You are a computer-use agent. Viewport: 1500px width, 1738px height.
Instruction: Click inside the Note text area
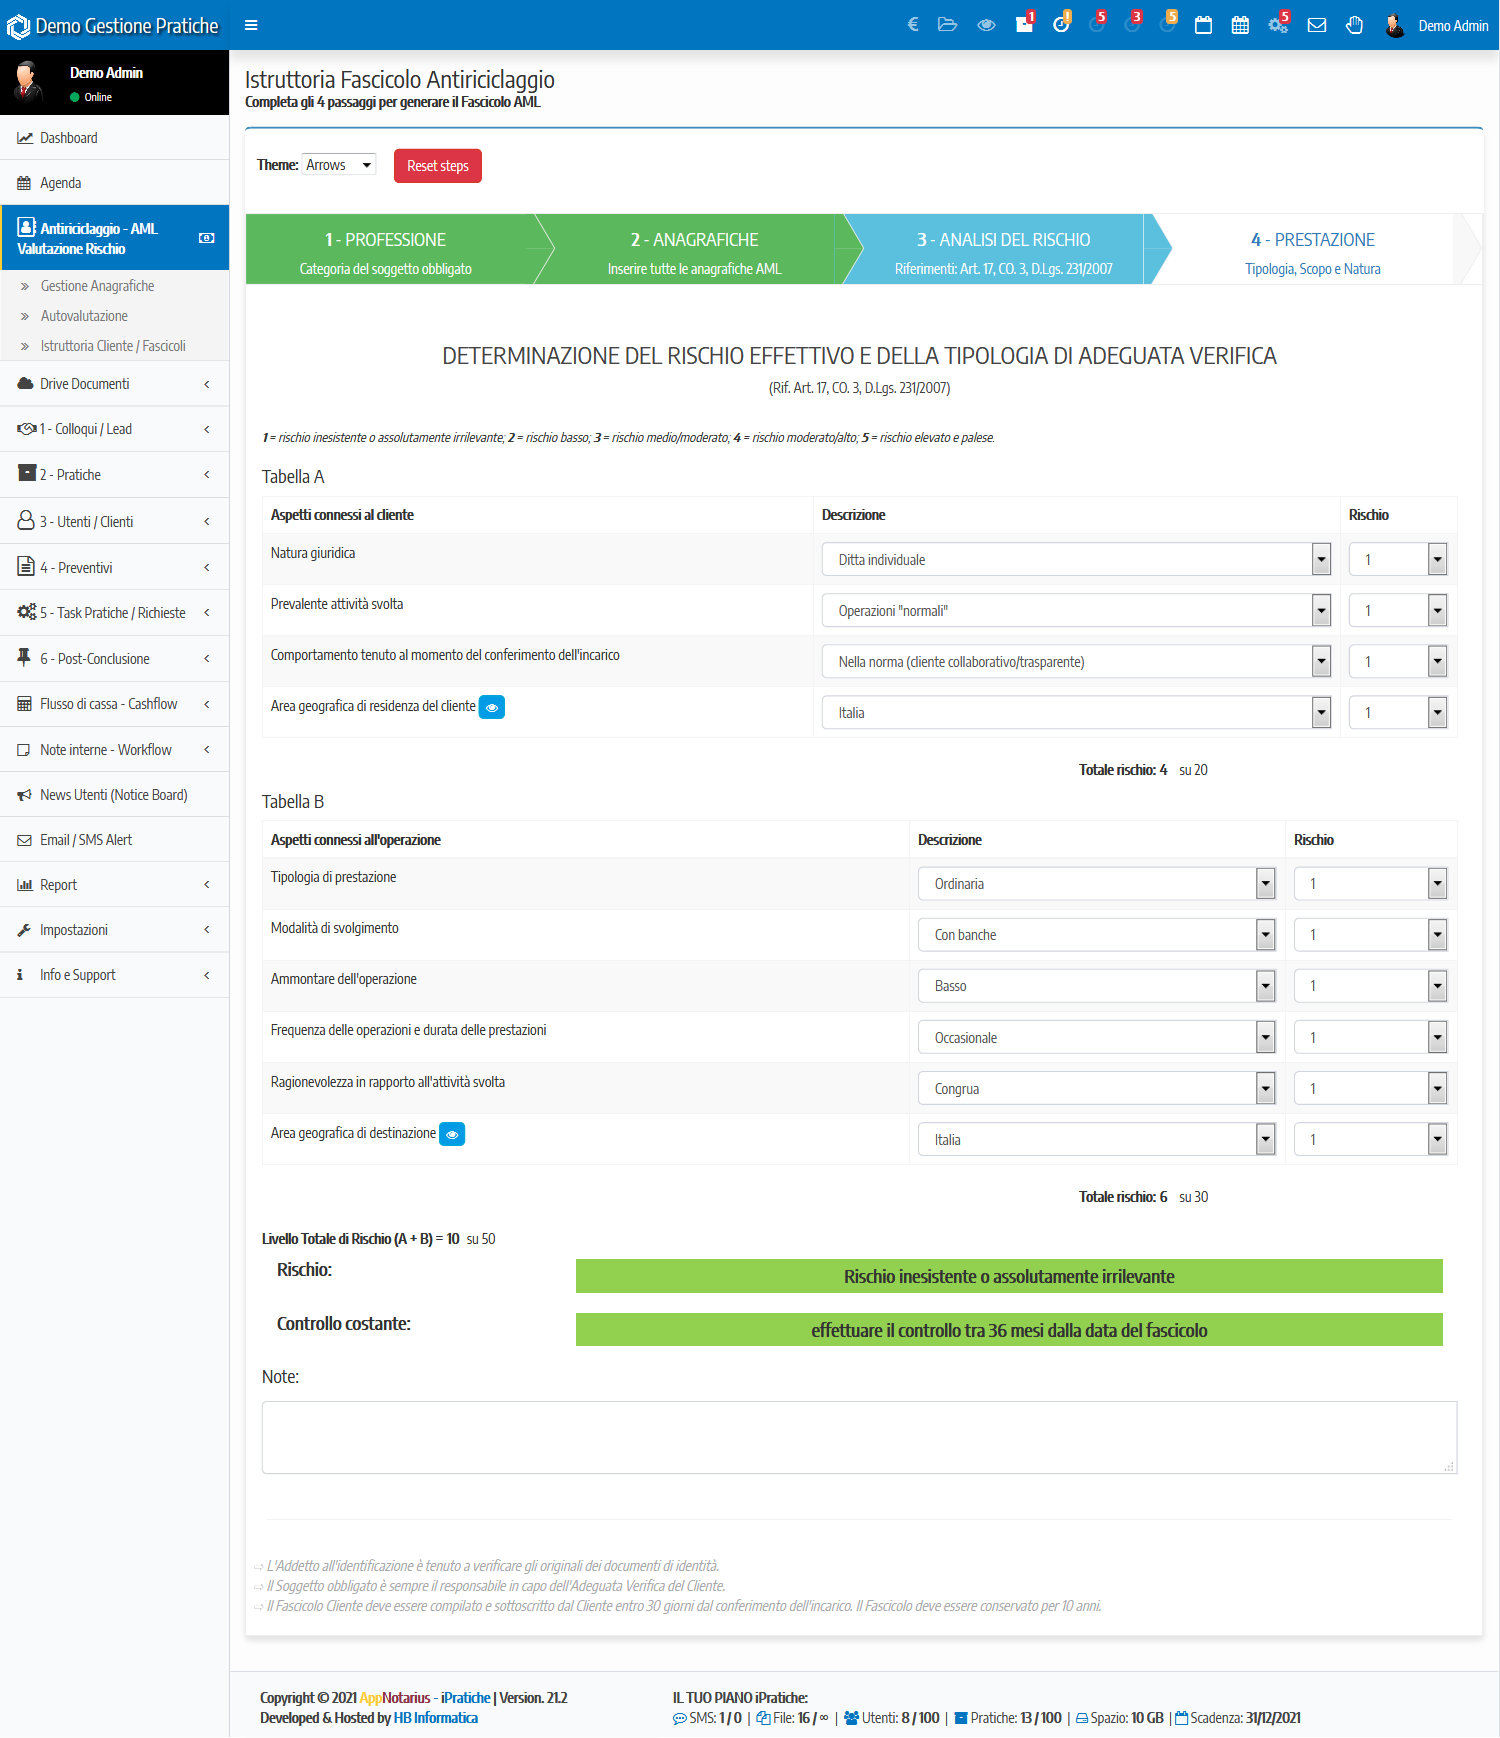click(858, 1437)
